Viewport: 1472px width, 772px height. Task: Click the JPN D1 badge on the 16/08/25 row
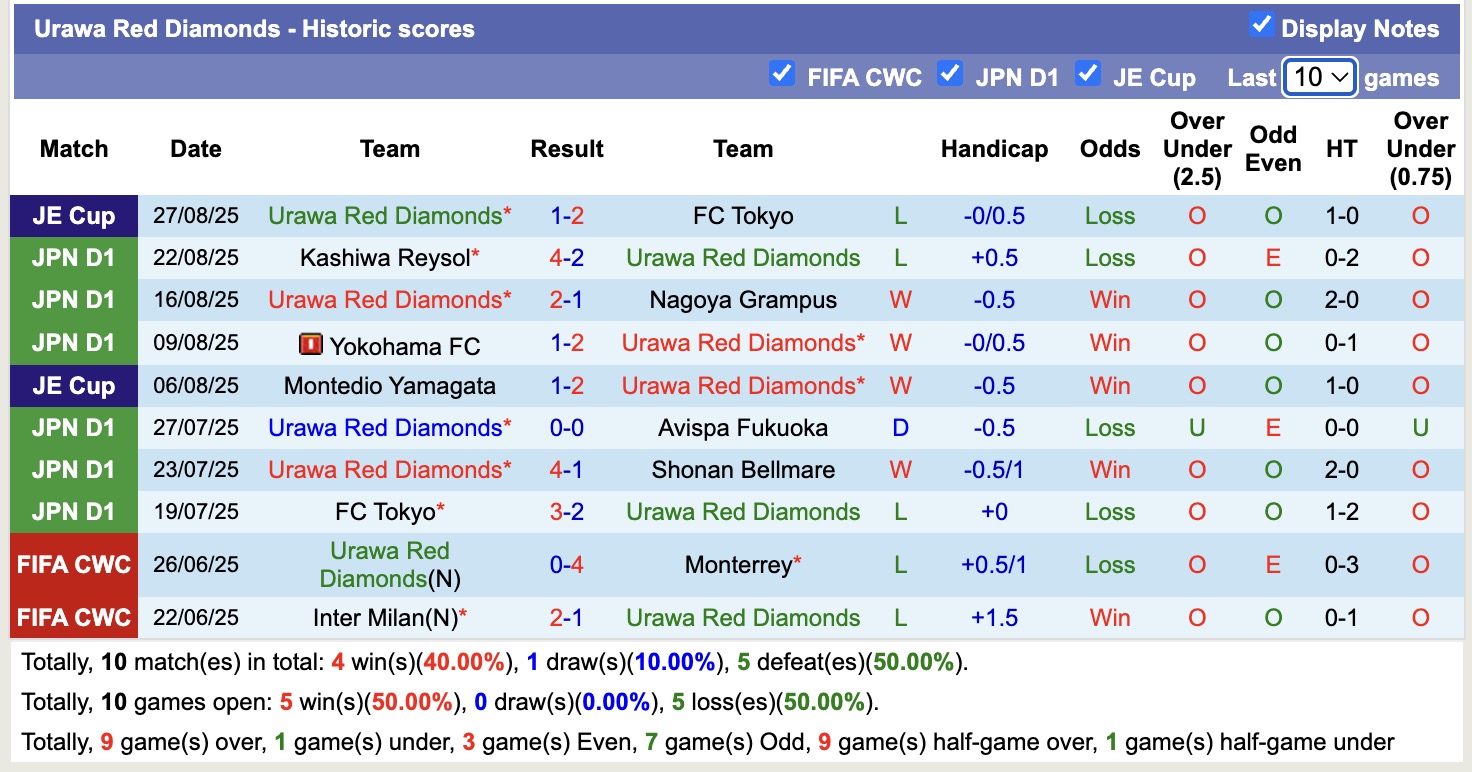point(73,299)
